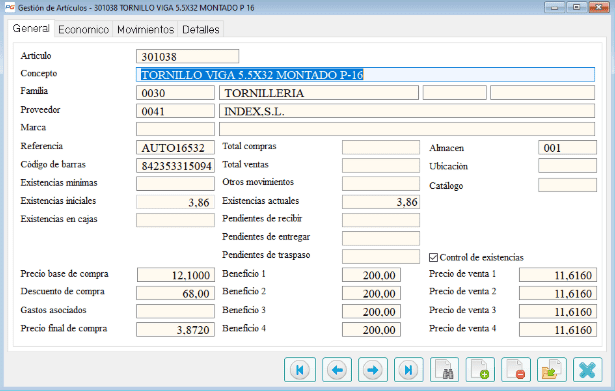Click the Pendientes de recibir field
This screenshot has height=391, width=615.
[x=381, y=220]
